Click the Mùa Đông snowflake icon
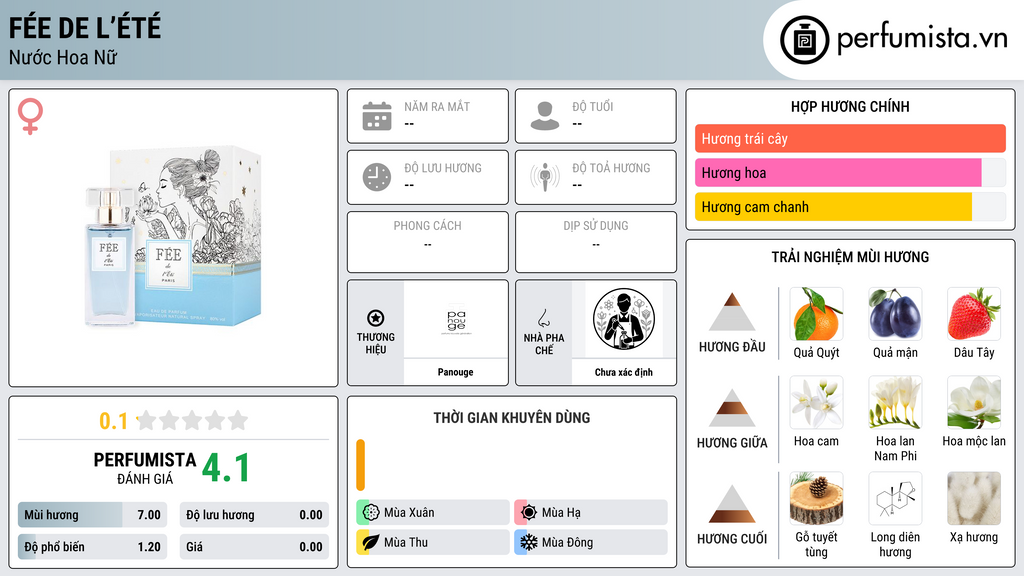1024x576 pixels. click(x=529, y=542)
